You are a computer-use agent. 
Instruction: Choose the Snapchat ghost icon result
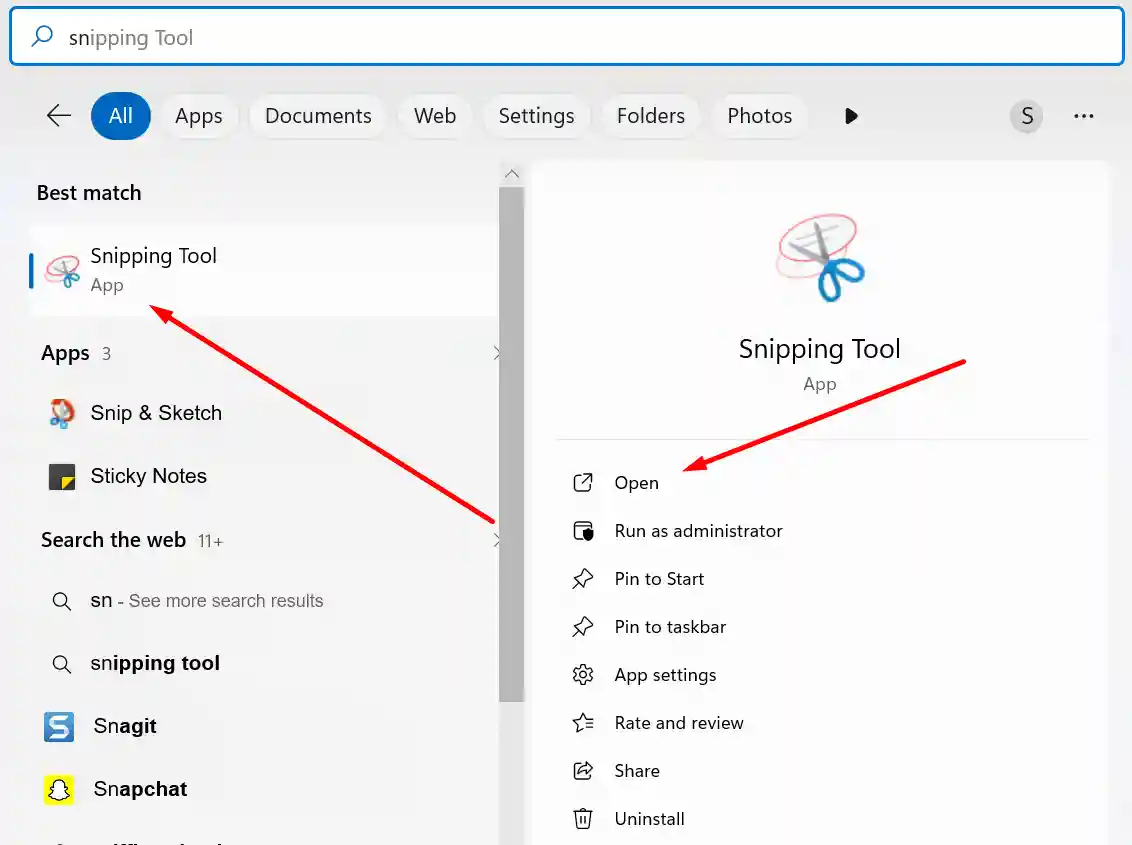[x=59, y=789]
